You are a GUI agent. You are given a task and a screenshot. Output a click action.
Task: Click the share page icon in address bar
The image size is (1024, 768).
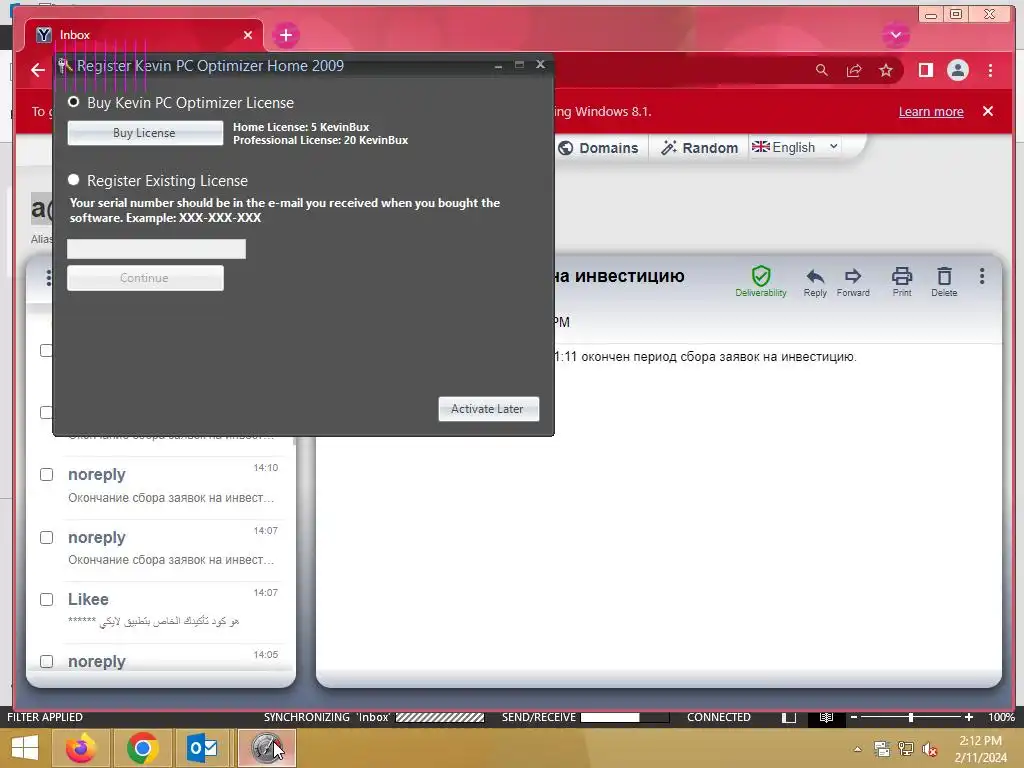[x=854, y=70]
